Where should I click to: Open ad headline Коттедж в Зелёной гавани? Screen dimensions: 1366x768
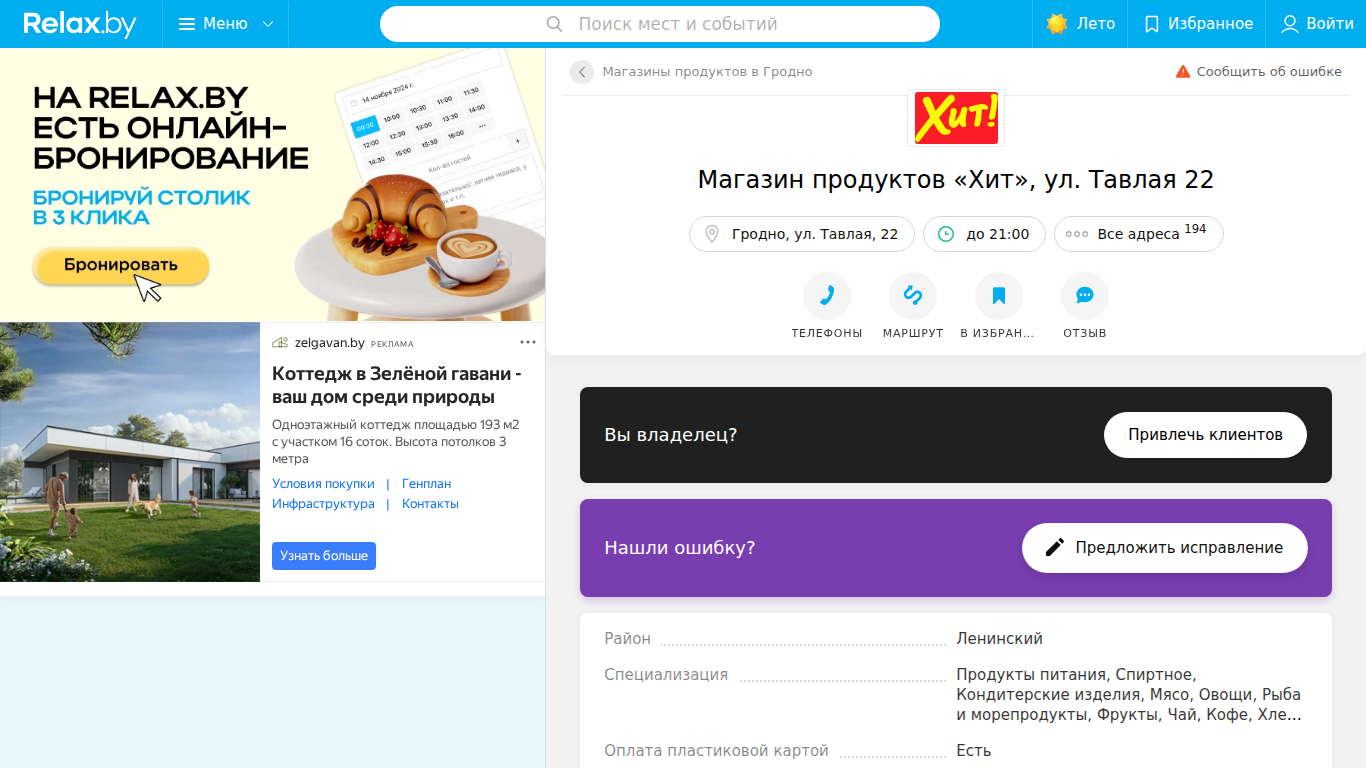(x=397, y=385)
